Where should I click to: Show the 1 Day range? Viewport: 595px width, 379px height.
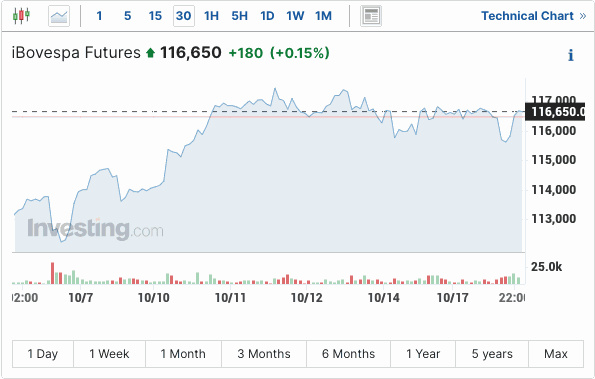tap(43, 354)
